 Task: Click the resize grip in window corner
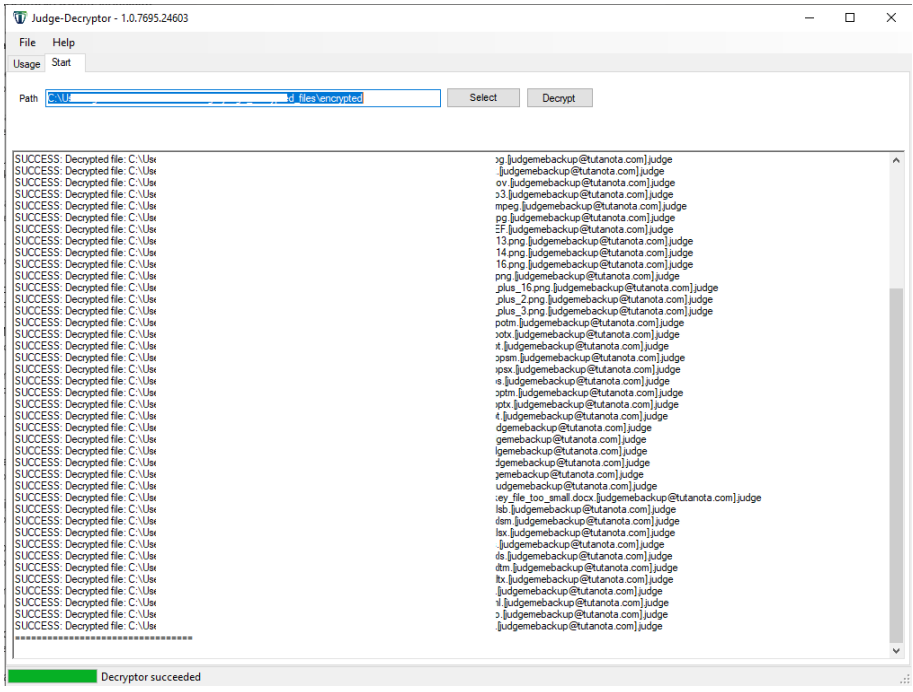[904, 683]
